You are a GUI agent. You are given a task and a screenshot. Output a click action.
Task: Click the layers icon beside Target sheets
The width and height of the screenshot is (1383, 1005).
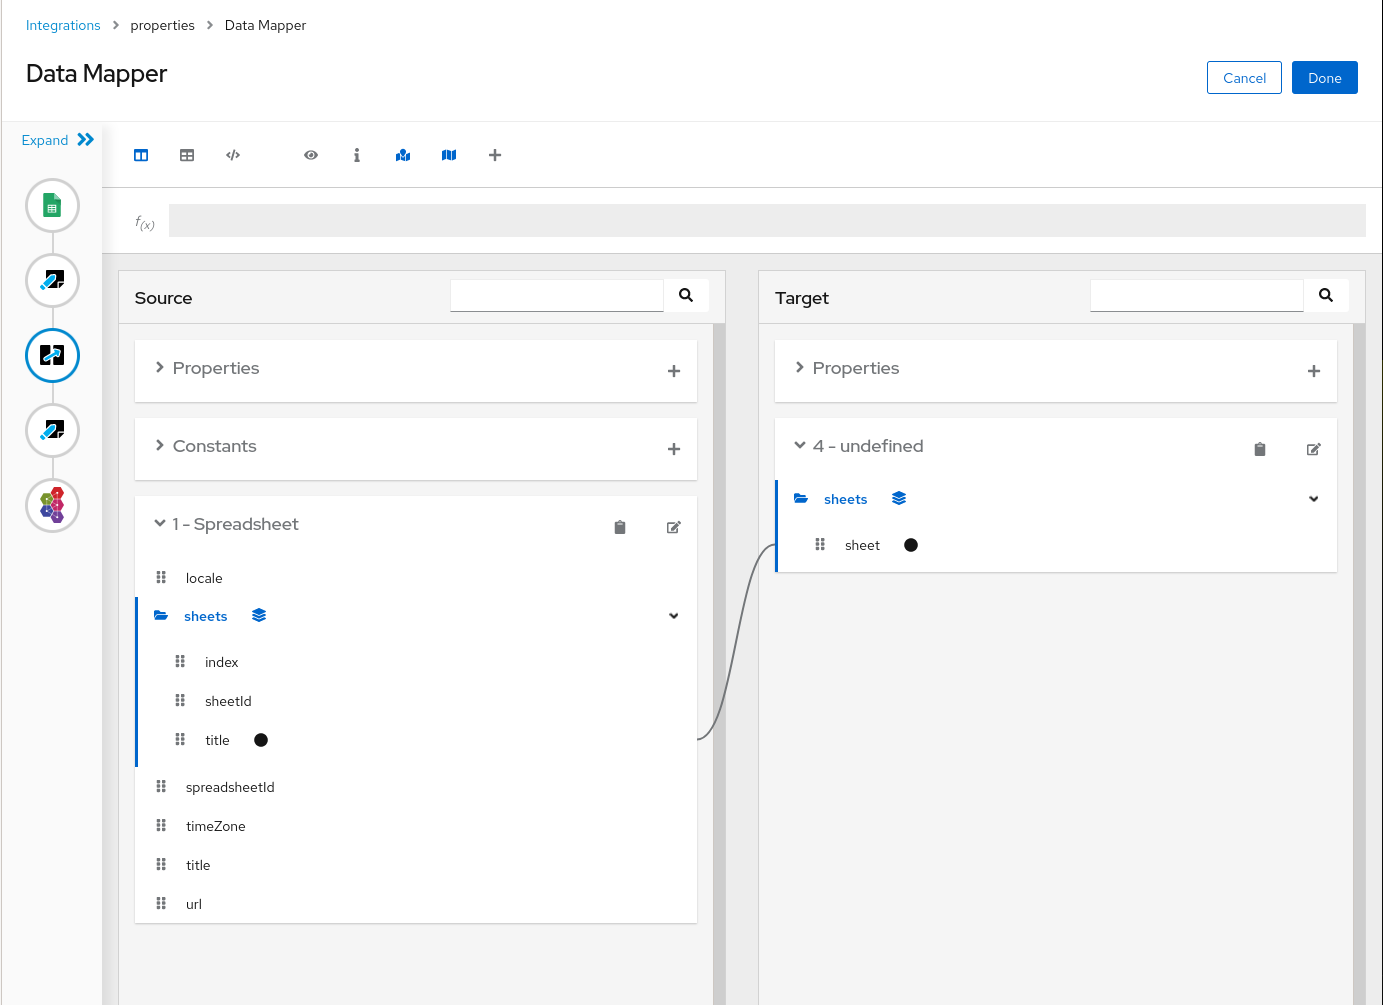(x=899, y=498)
